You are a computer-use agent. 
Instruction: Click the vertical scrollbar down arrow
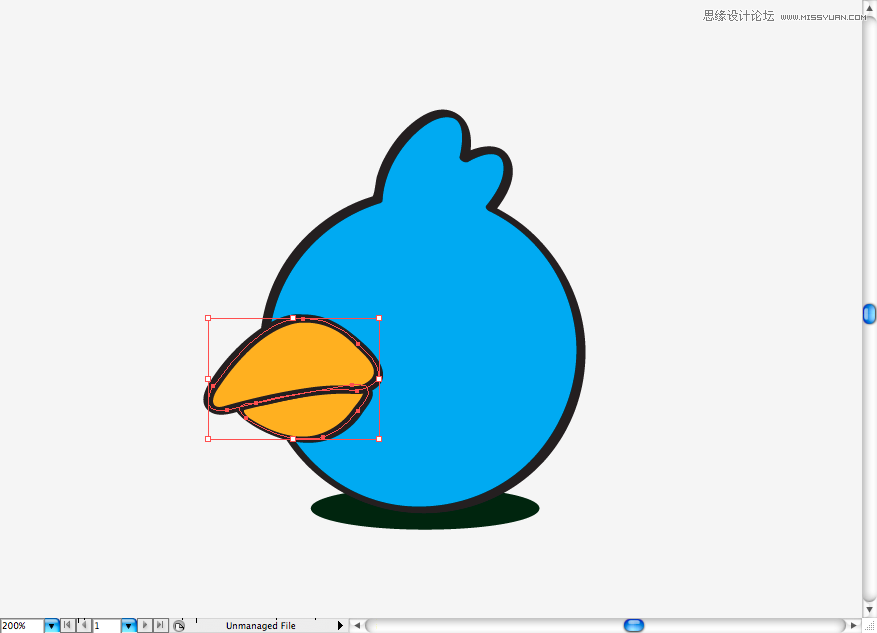869,609
